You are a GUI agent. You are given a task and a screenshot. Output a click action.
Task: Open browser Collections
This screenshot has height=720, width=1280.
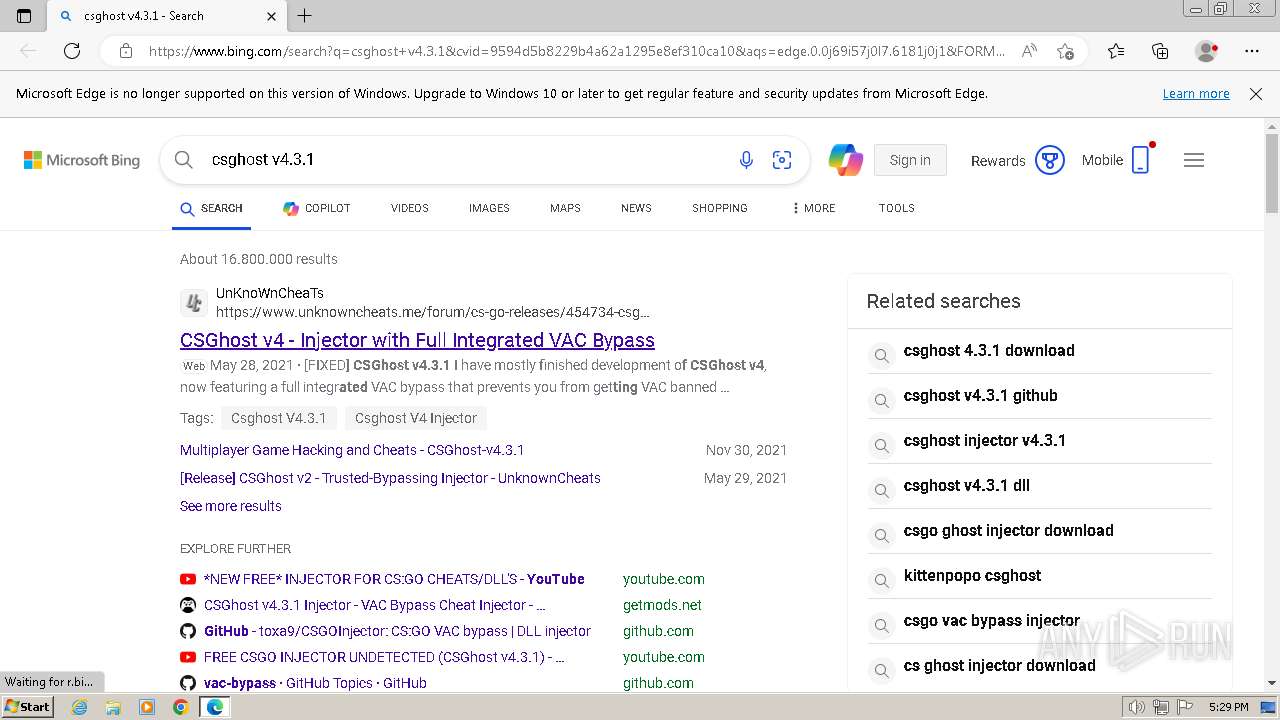tap(1160, 51)
